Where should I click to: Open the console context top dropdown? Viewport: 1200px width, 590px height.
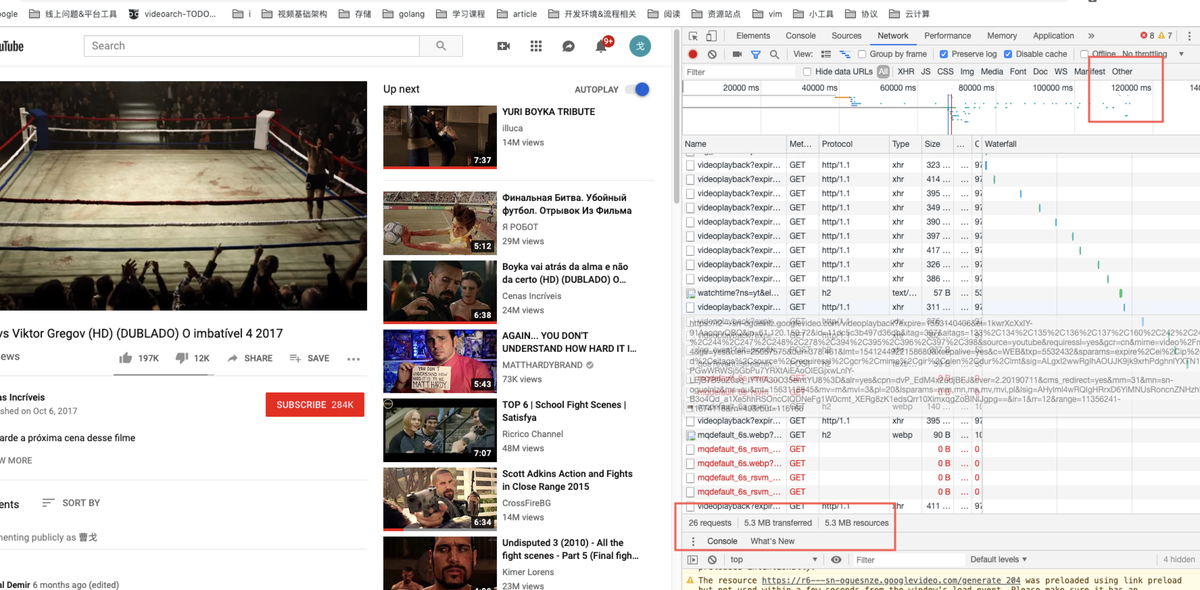click(x=774, y=560)
